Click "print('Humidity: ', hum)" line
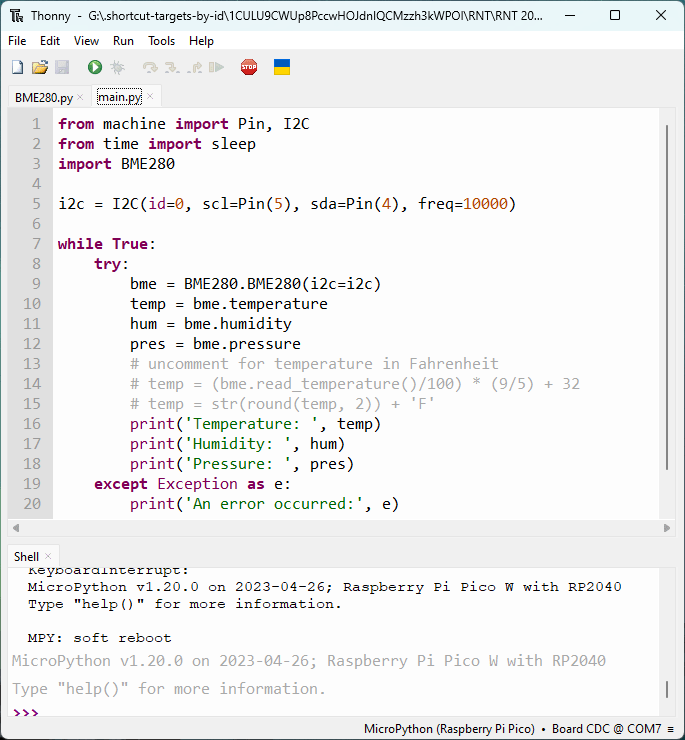The image size is (685, 740). 237,444
